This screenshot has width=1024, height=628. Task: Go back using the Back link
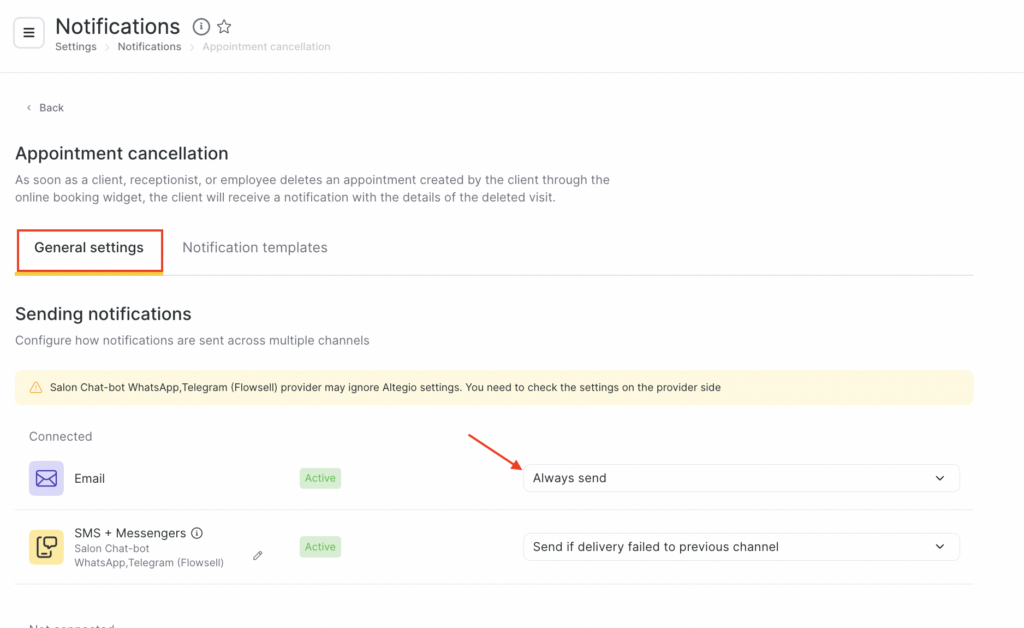coord(45,107)
